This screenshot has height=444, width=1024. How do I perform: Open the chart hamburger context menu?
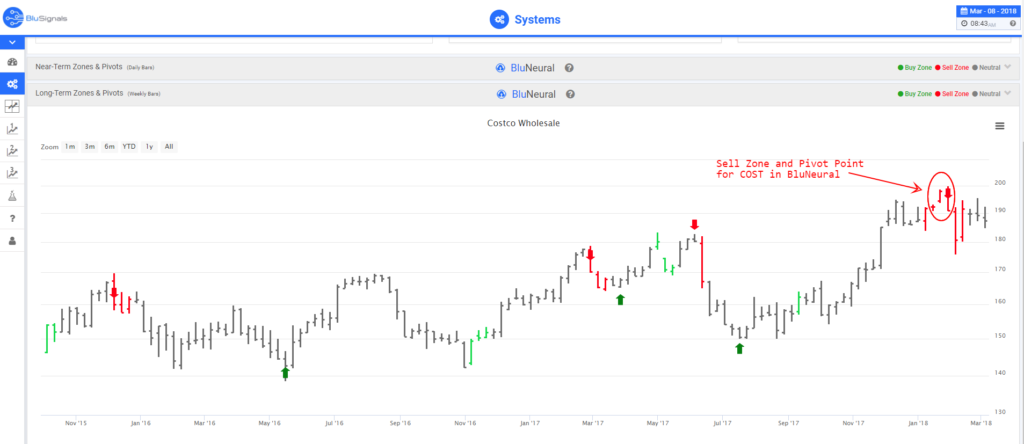click(1000, 126)
